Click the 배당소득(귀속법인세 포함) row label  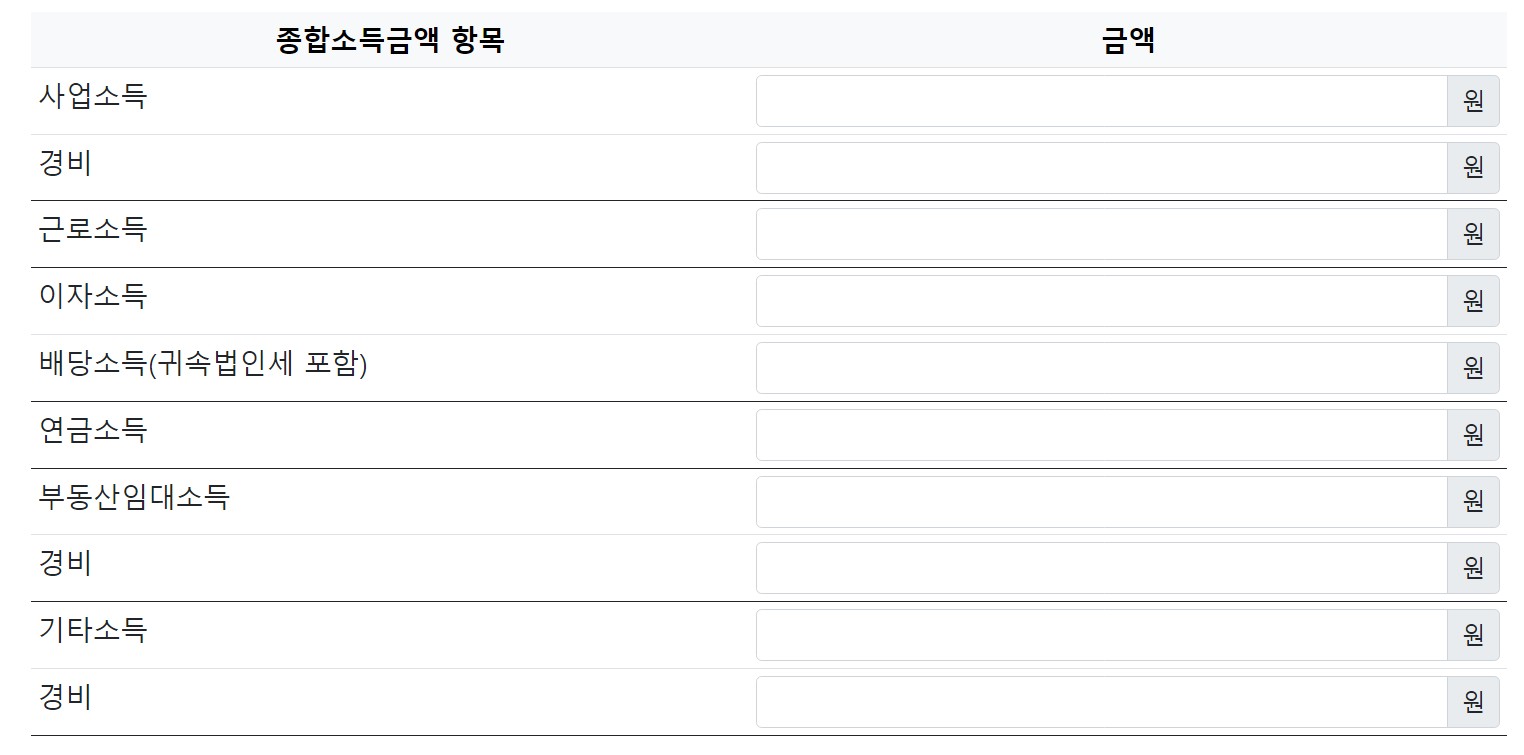point(203,364)
